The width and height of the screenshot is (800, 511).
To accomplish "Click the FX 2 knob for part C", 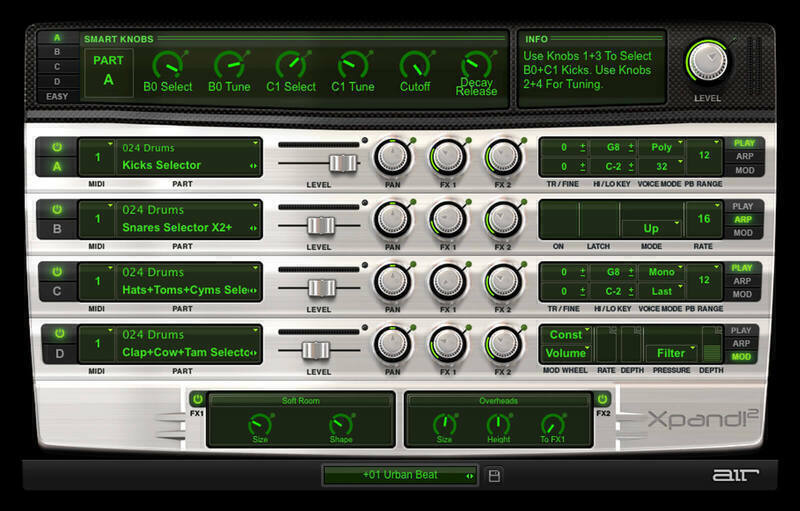I will pos(503,282).
